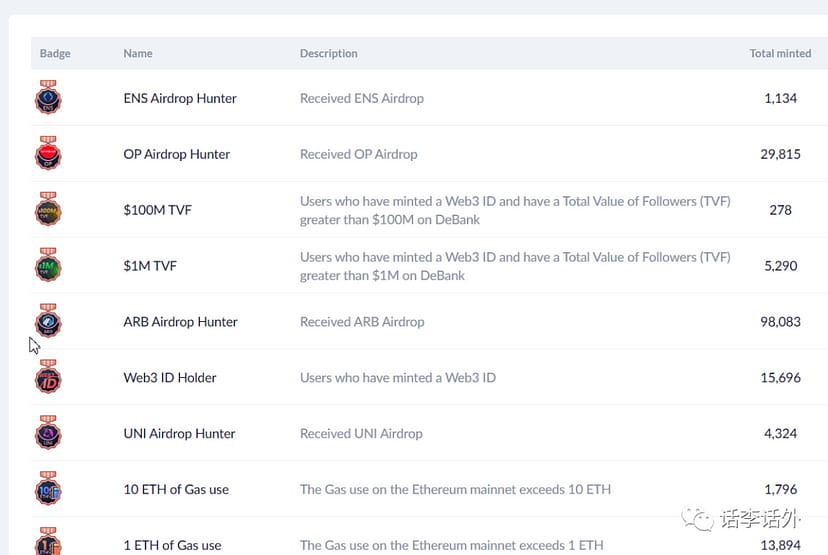Select the $1M TVF badge icon
Image resolution: width=828 pixels, height=555 pixels.
tap(48, 265)
